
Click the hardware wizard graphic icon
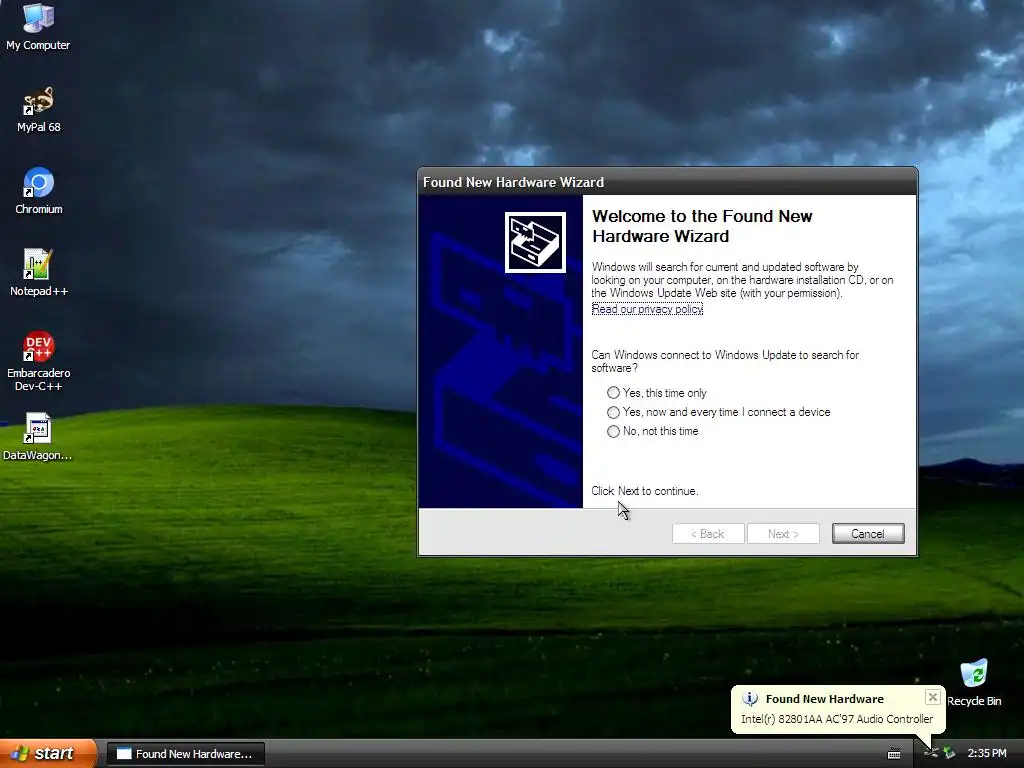pos(535,242)
